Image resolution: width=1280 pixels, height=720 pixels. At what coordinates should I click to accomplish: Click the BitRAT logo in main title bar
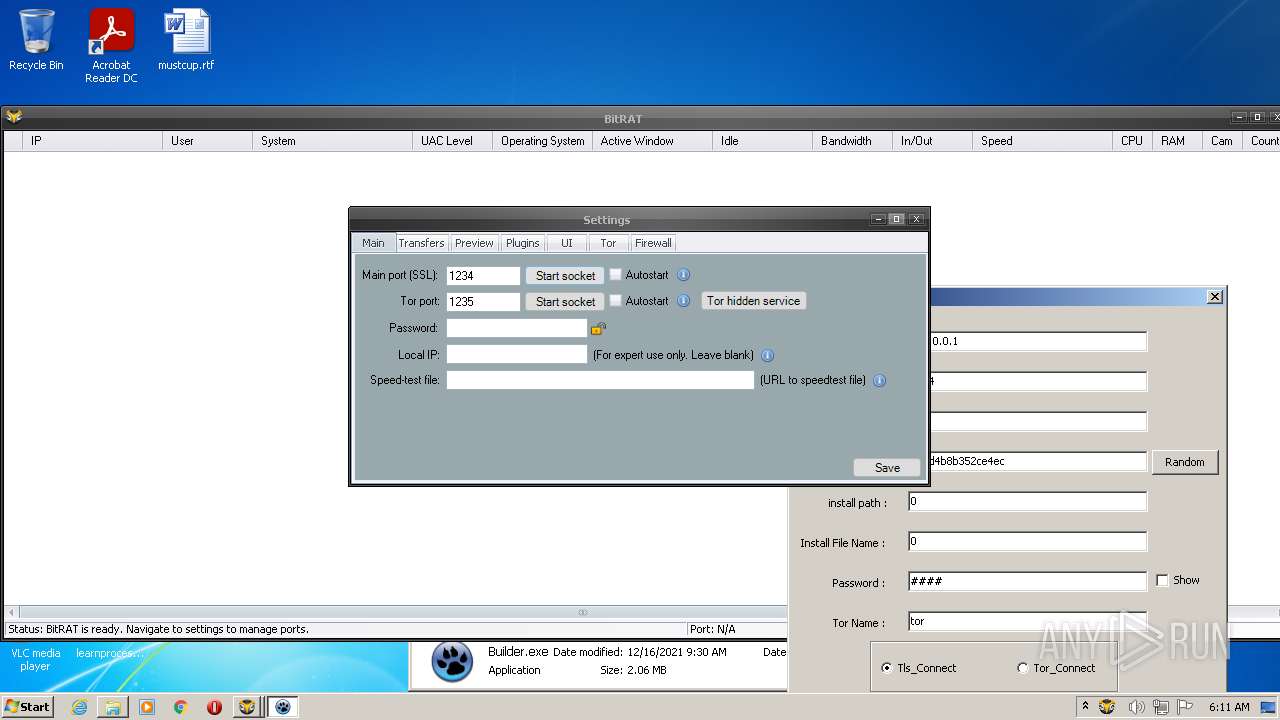tap(14, 117)
